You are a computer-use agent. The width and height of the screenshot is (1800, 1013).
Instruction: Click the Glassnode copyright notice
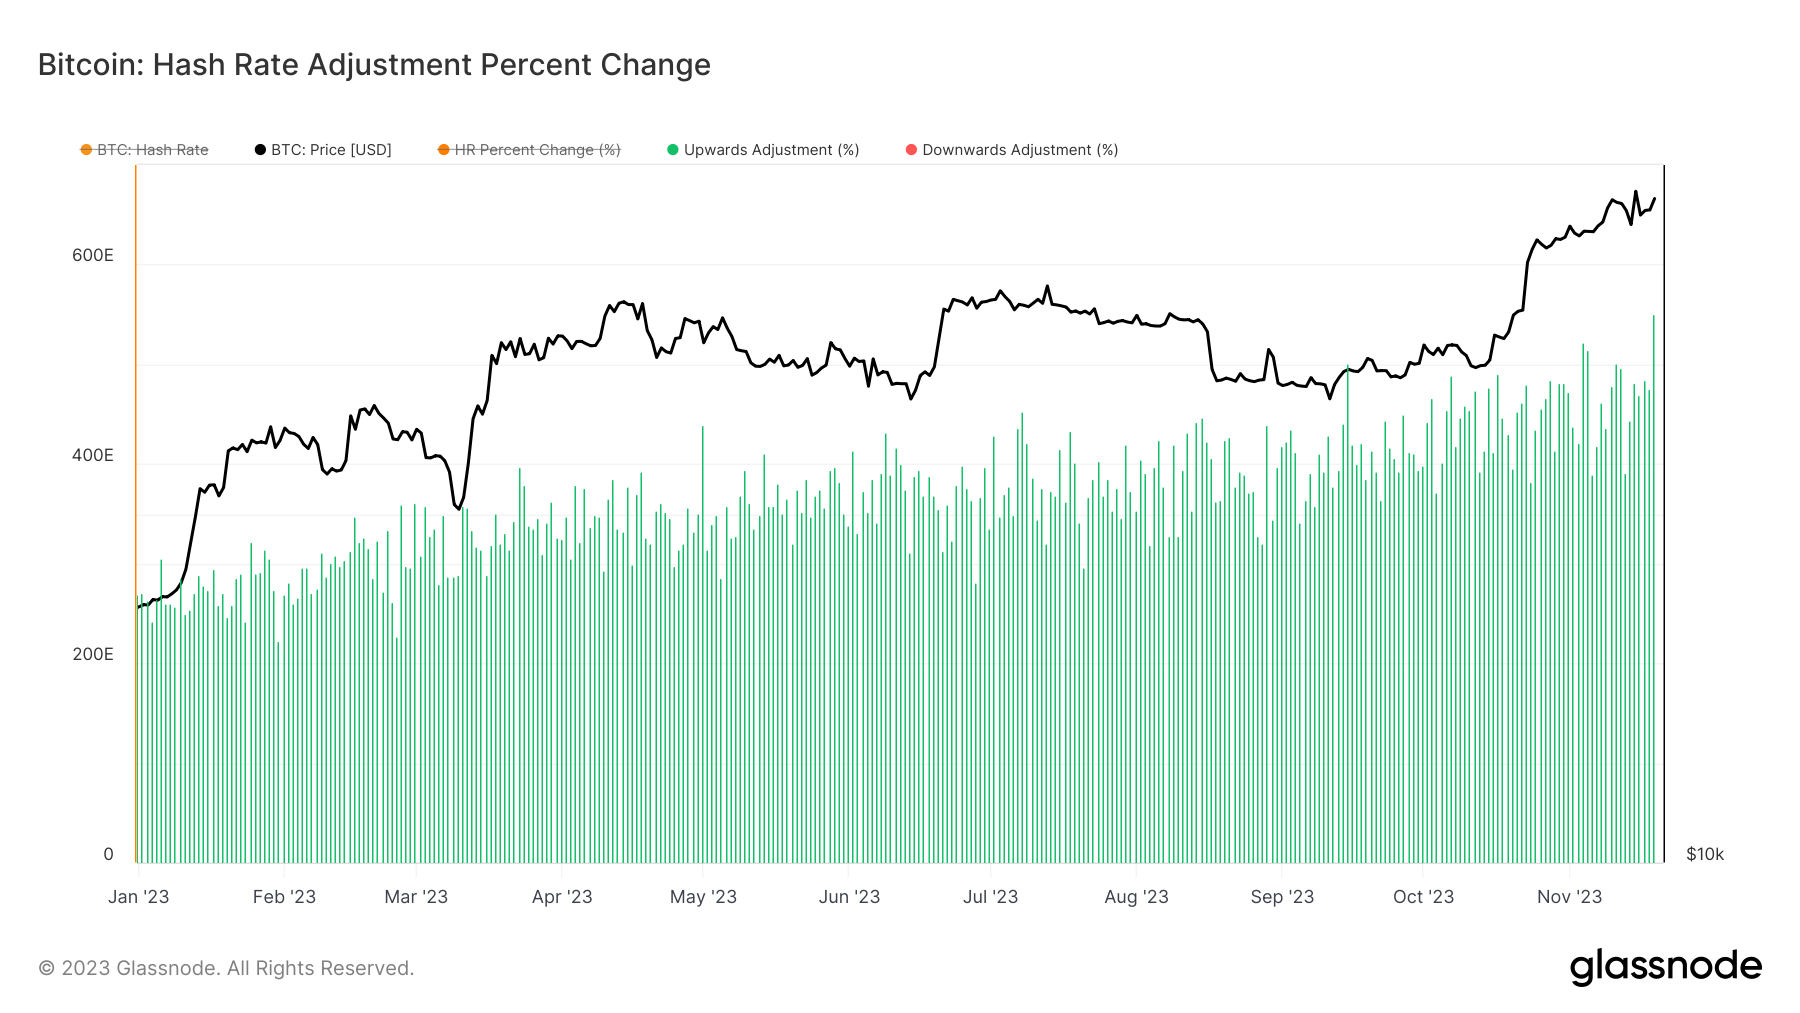226,968
